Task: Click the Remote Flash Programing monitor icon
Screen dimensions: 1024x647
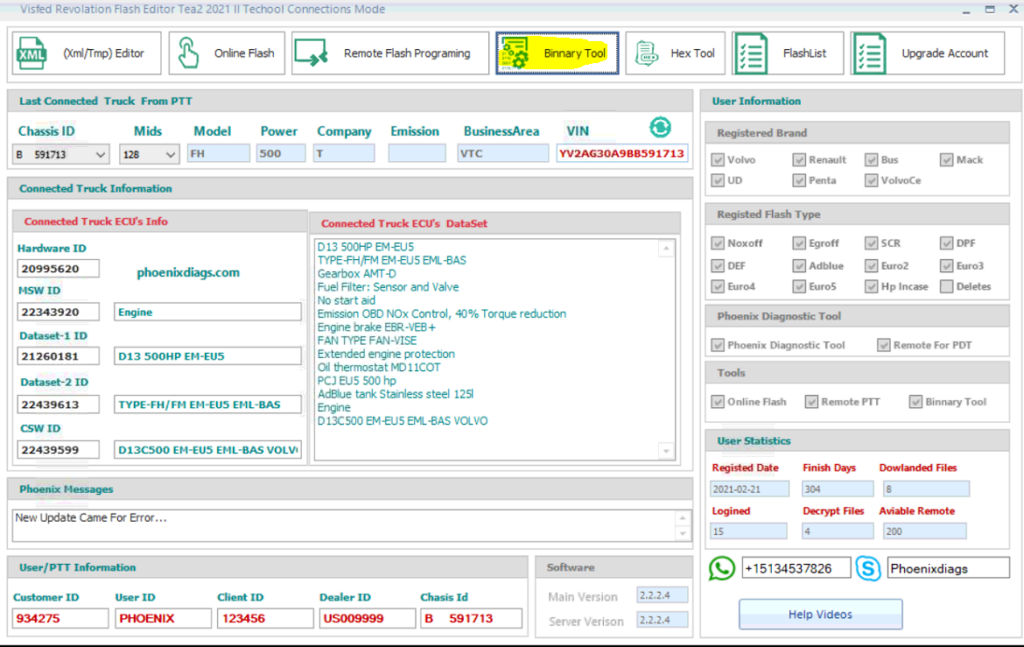Action: tap(311, 53)
